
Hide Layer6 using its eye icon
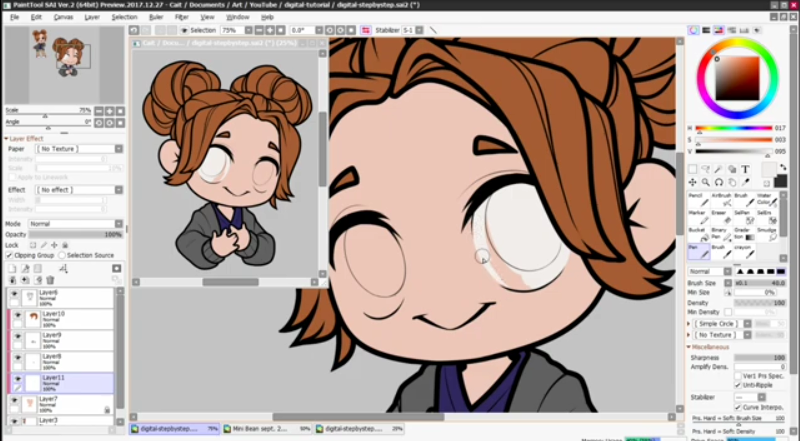[14, 294]
